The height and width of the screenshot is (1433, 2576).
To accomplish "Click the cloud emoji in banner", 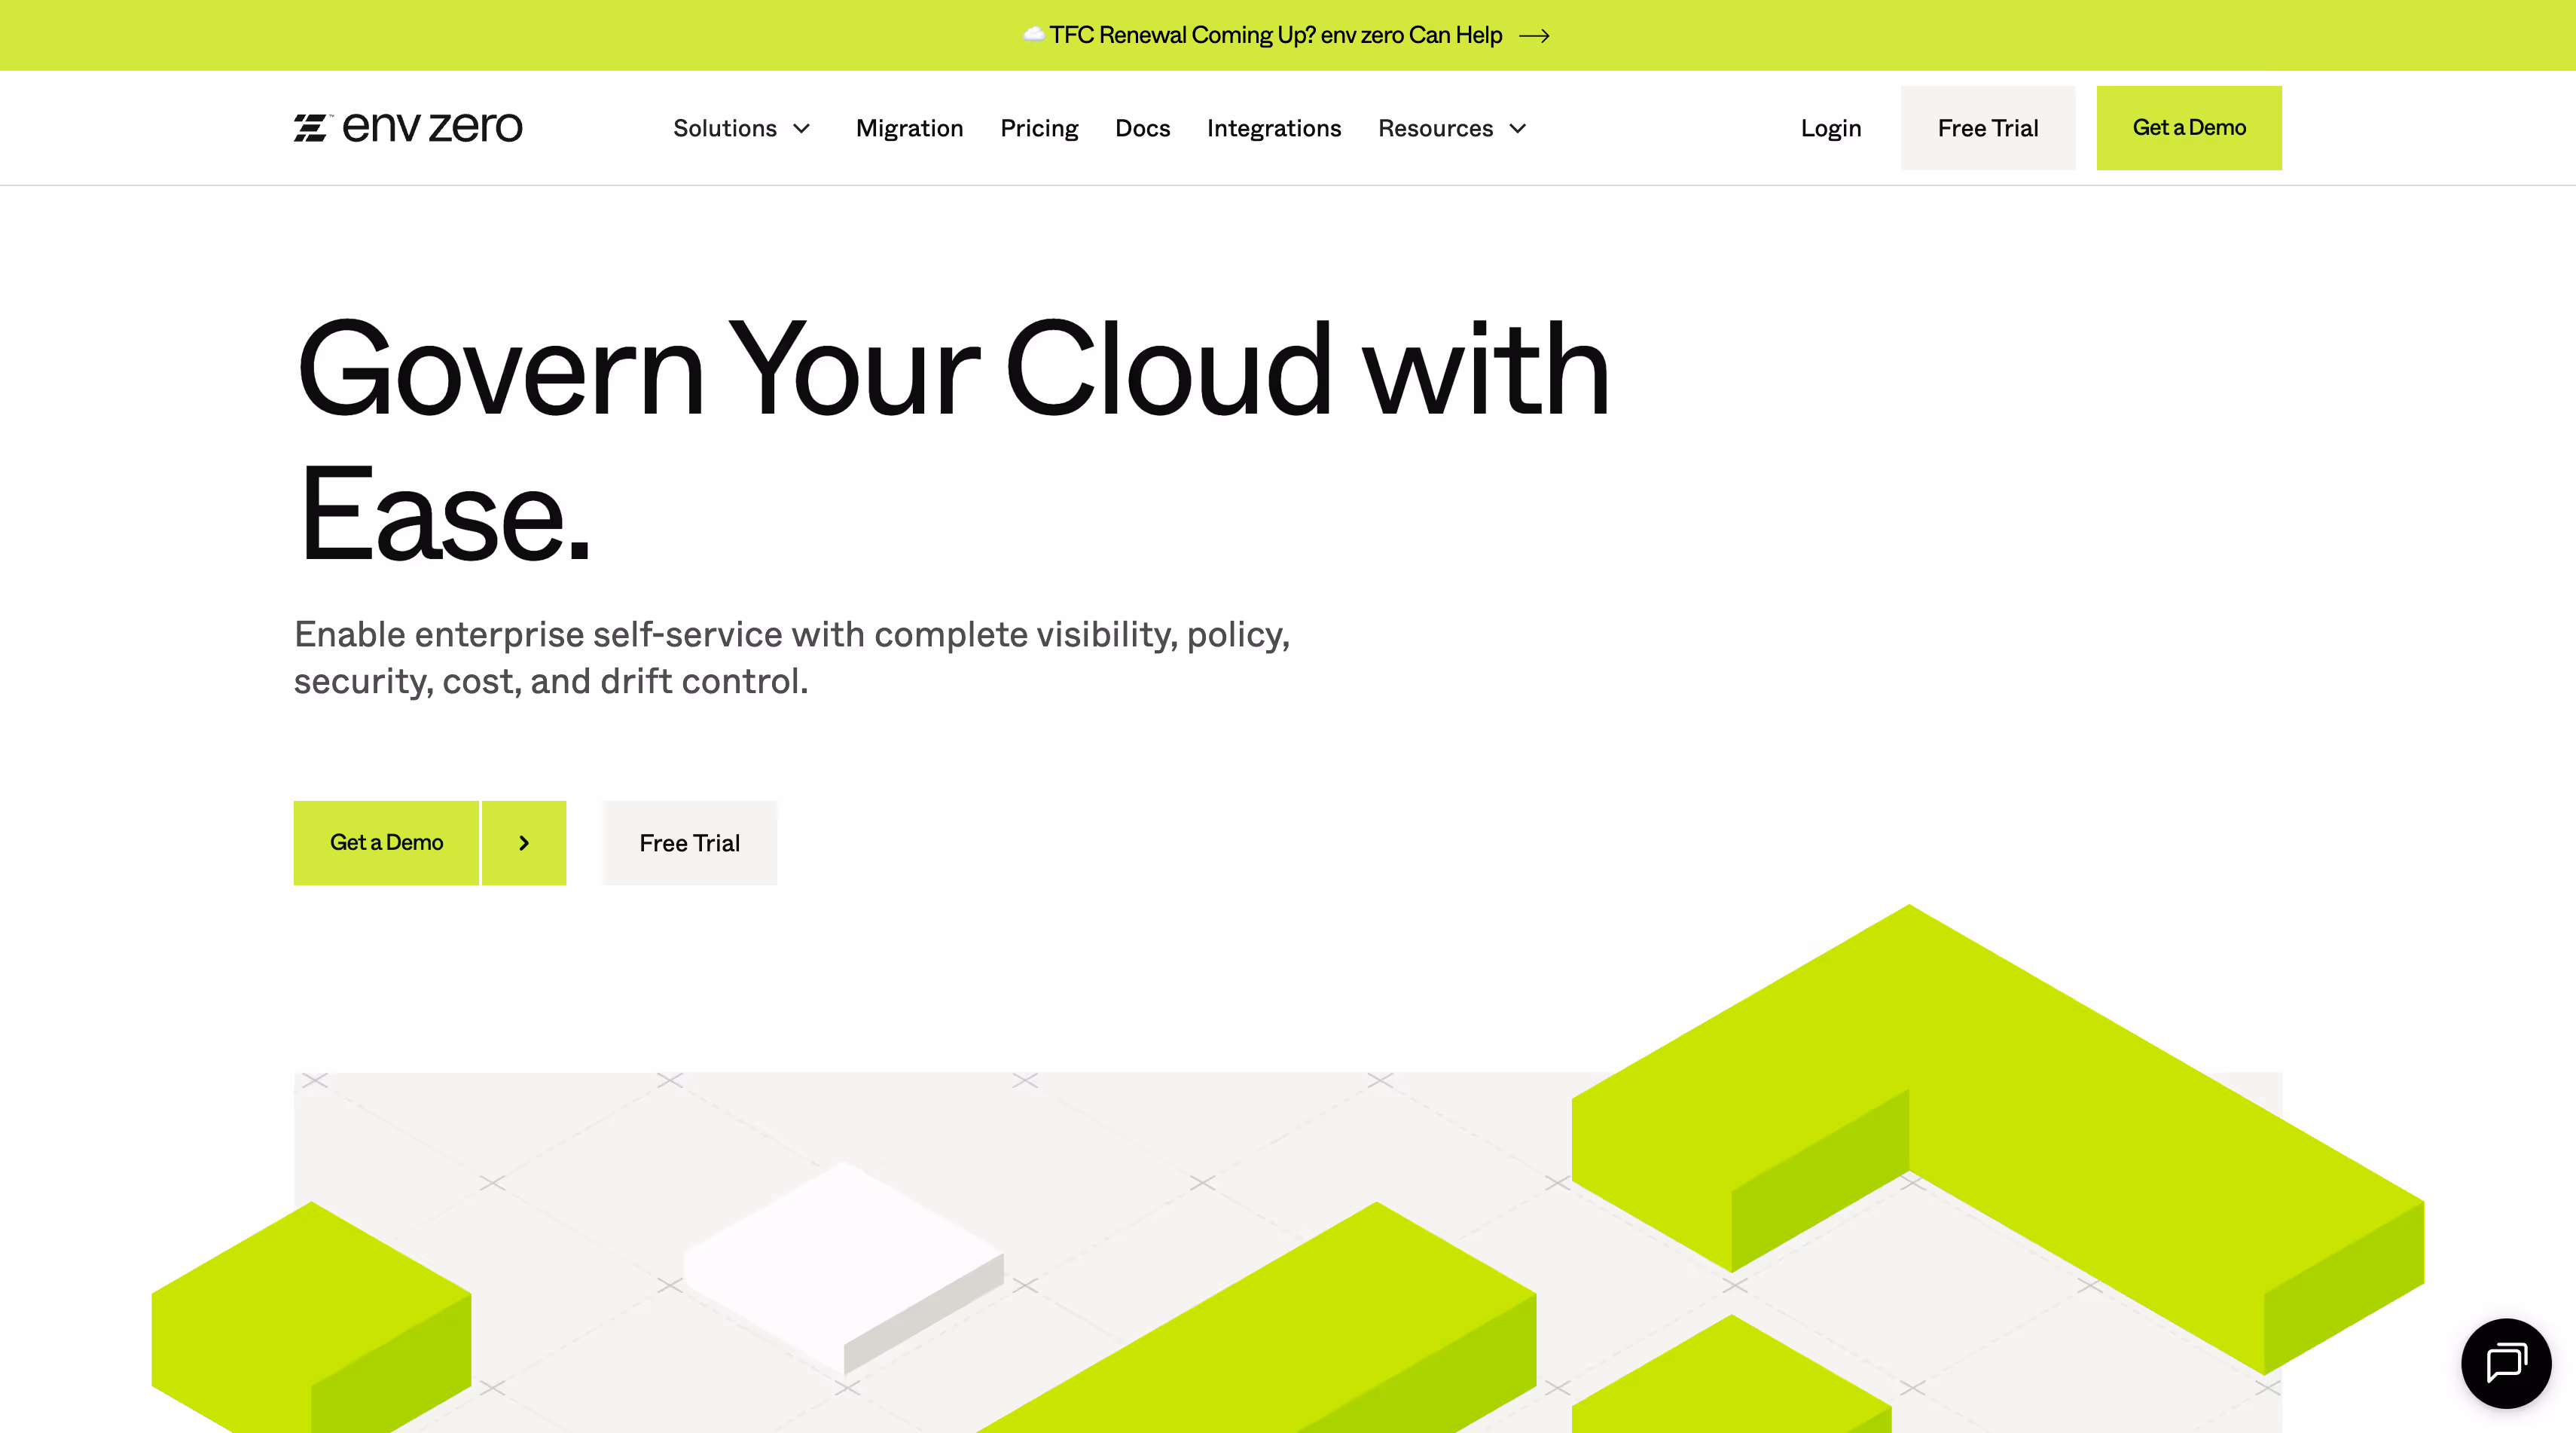I will pyautogui.click(x=1034, y=34).
